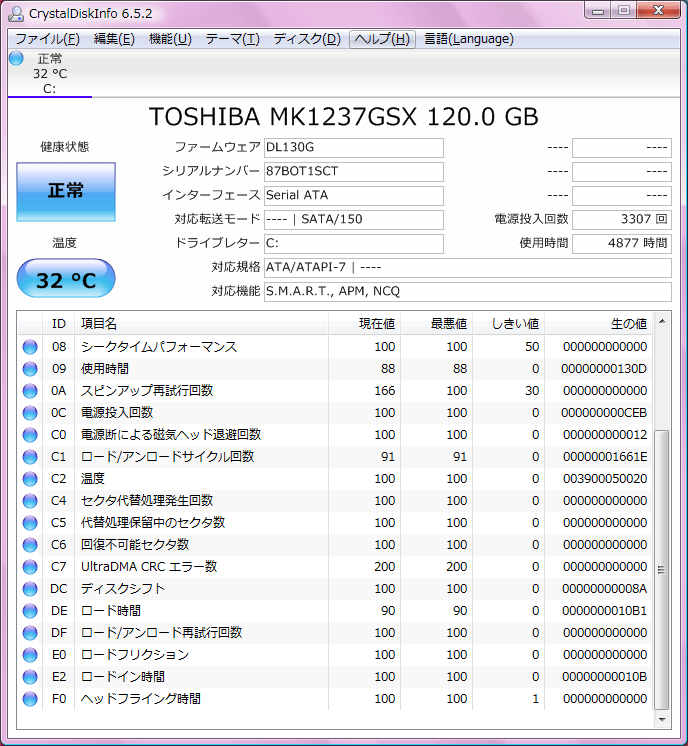Click status orb for 電源断による磁気ヘッド退避回数 row
This screenshot has width=688, height=746.
click(x=30, y=434)
